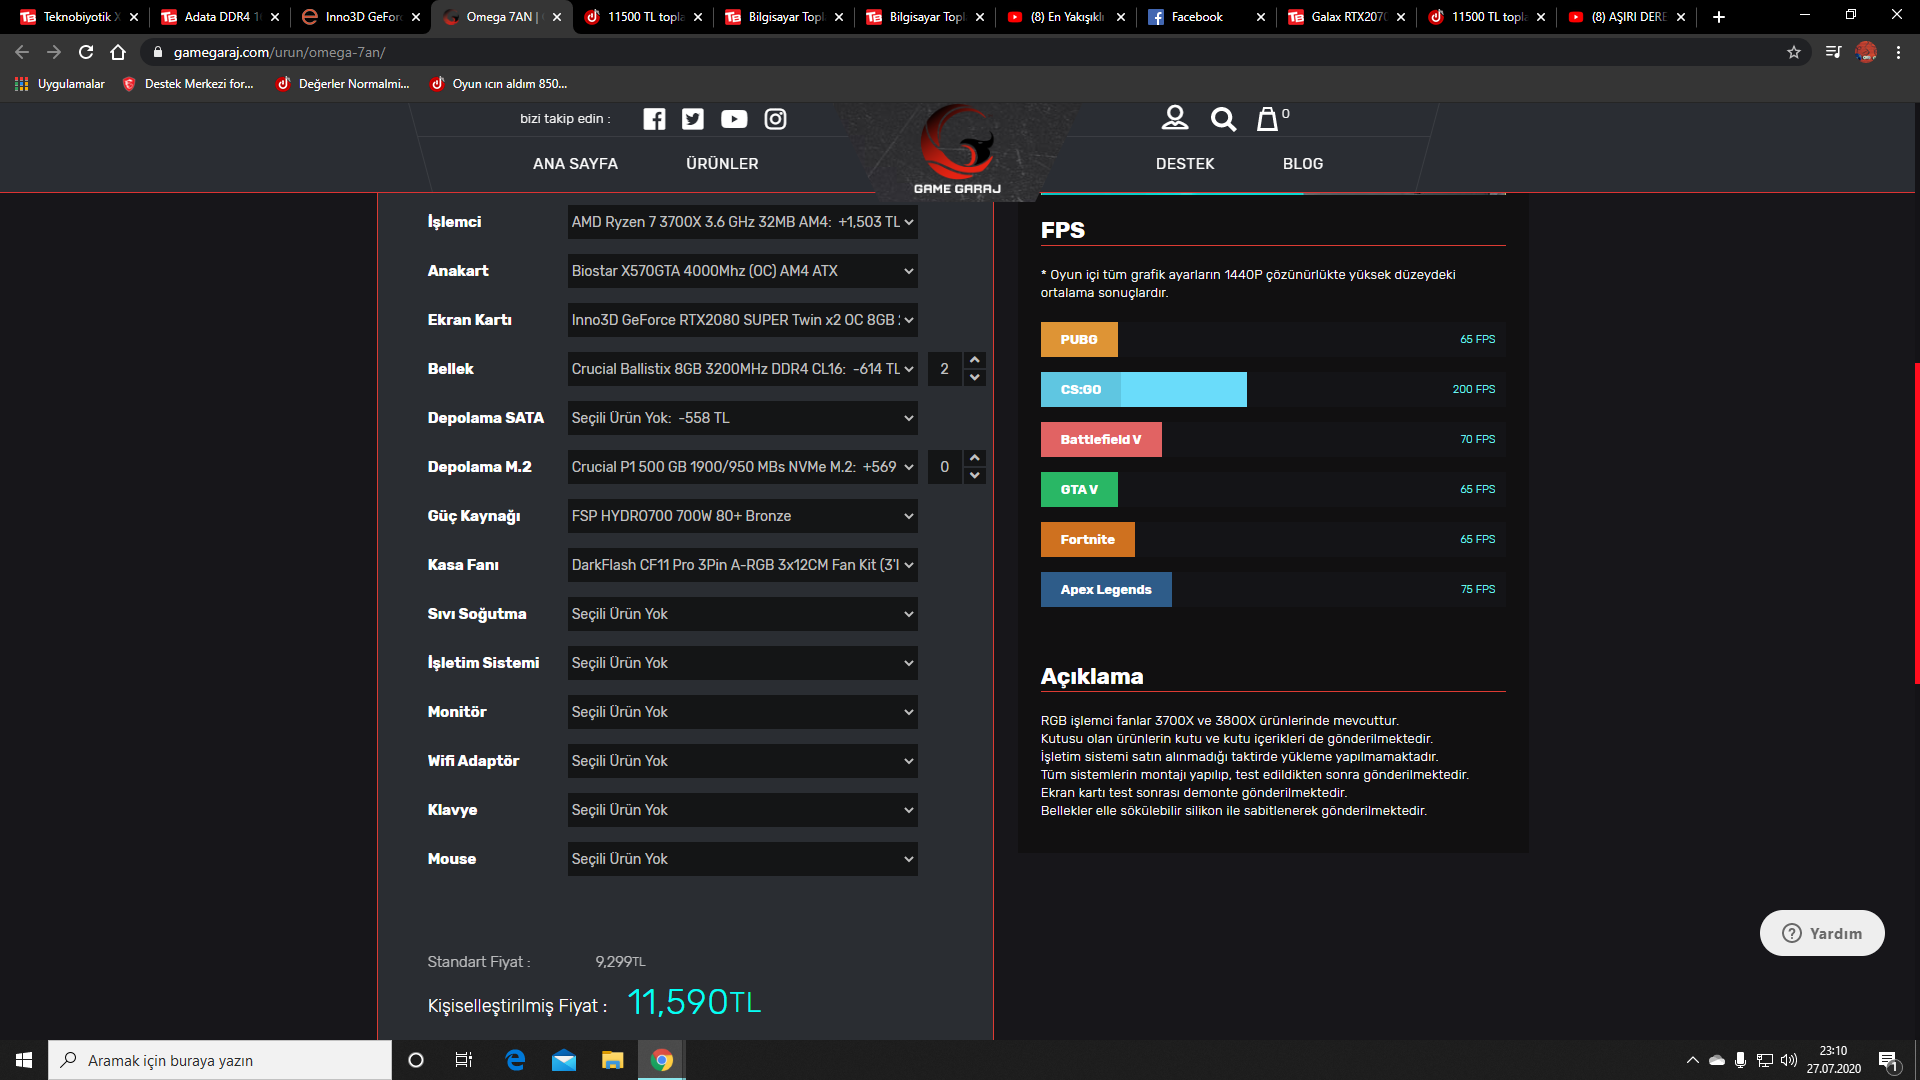Click CS:GO 200 FPS bar
Image resolution: width=1920 pixels, height=1080 pixels.
1273,389
